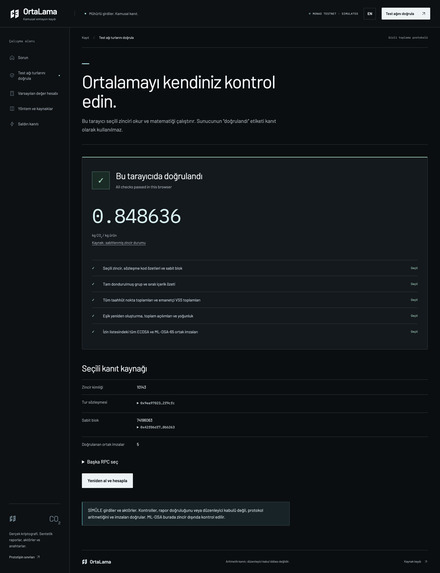
Task: Switch language with the EN button
Action: (x=369, y=14)
